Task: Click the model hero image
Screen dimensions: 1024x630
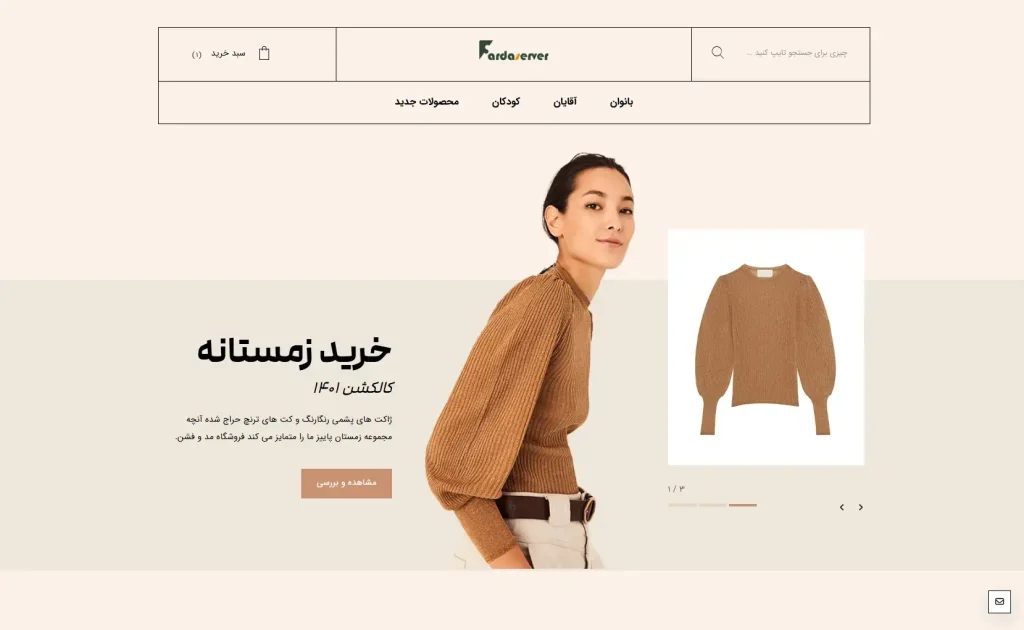Action: click(x=527, y=360)
